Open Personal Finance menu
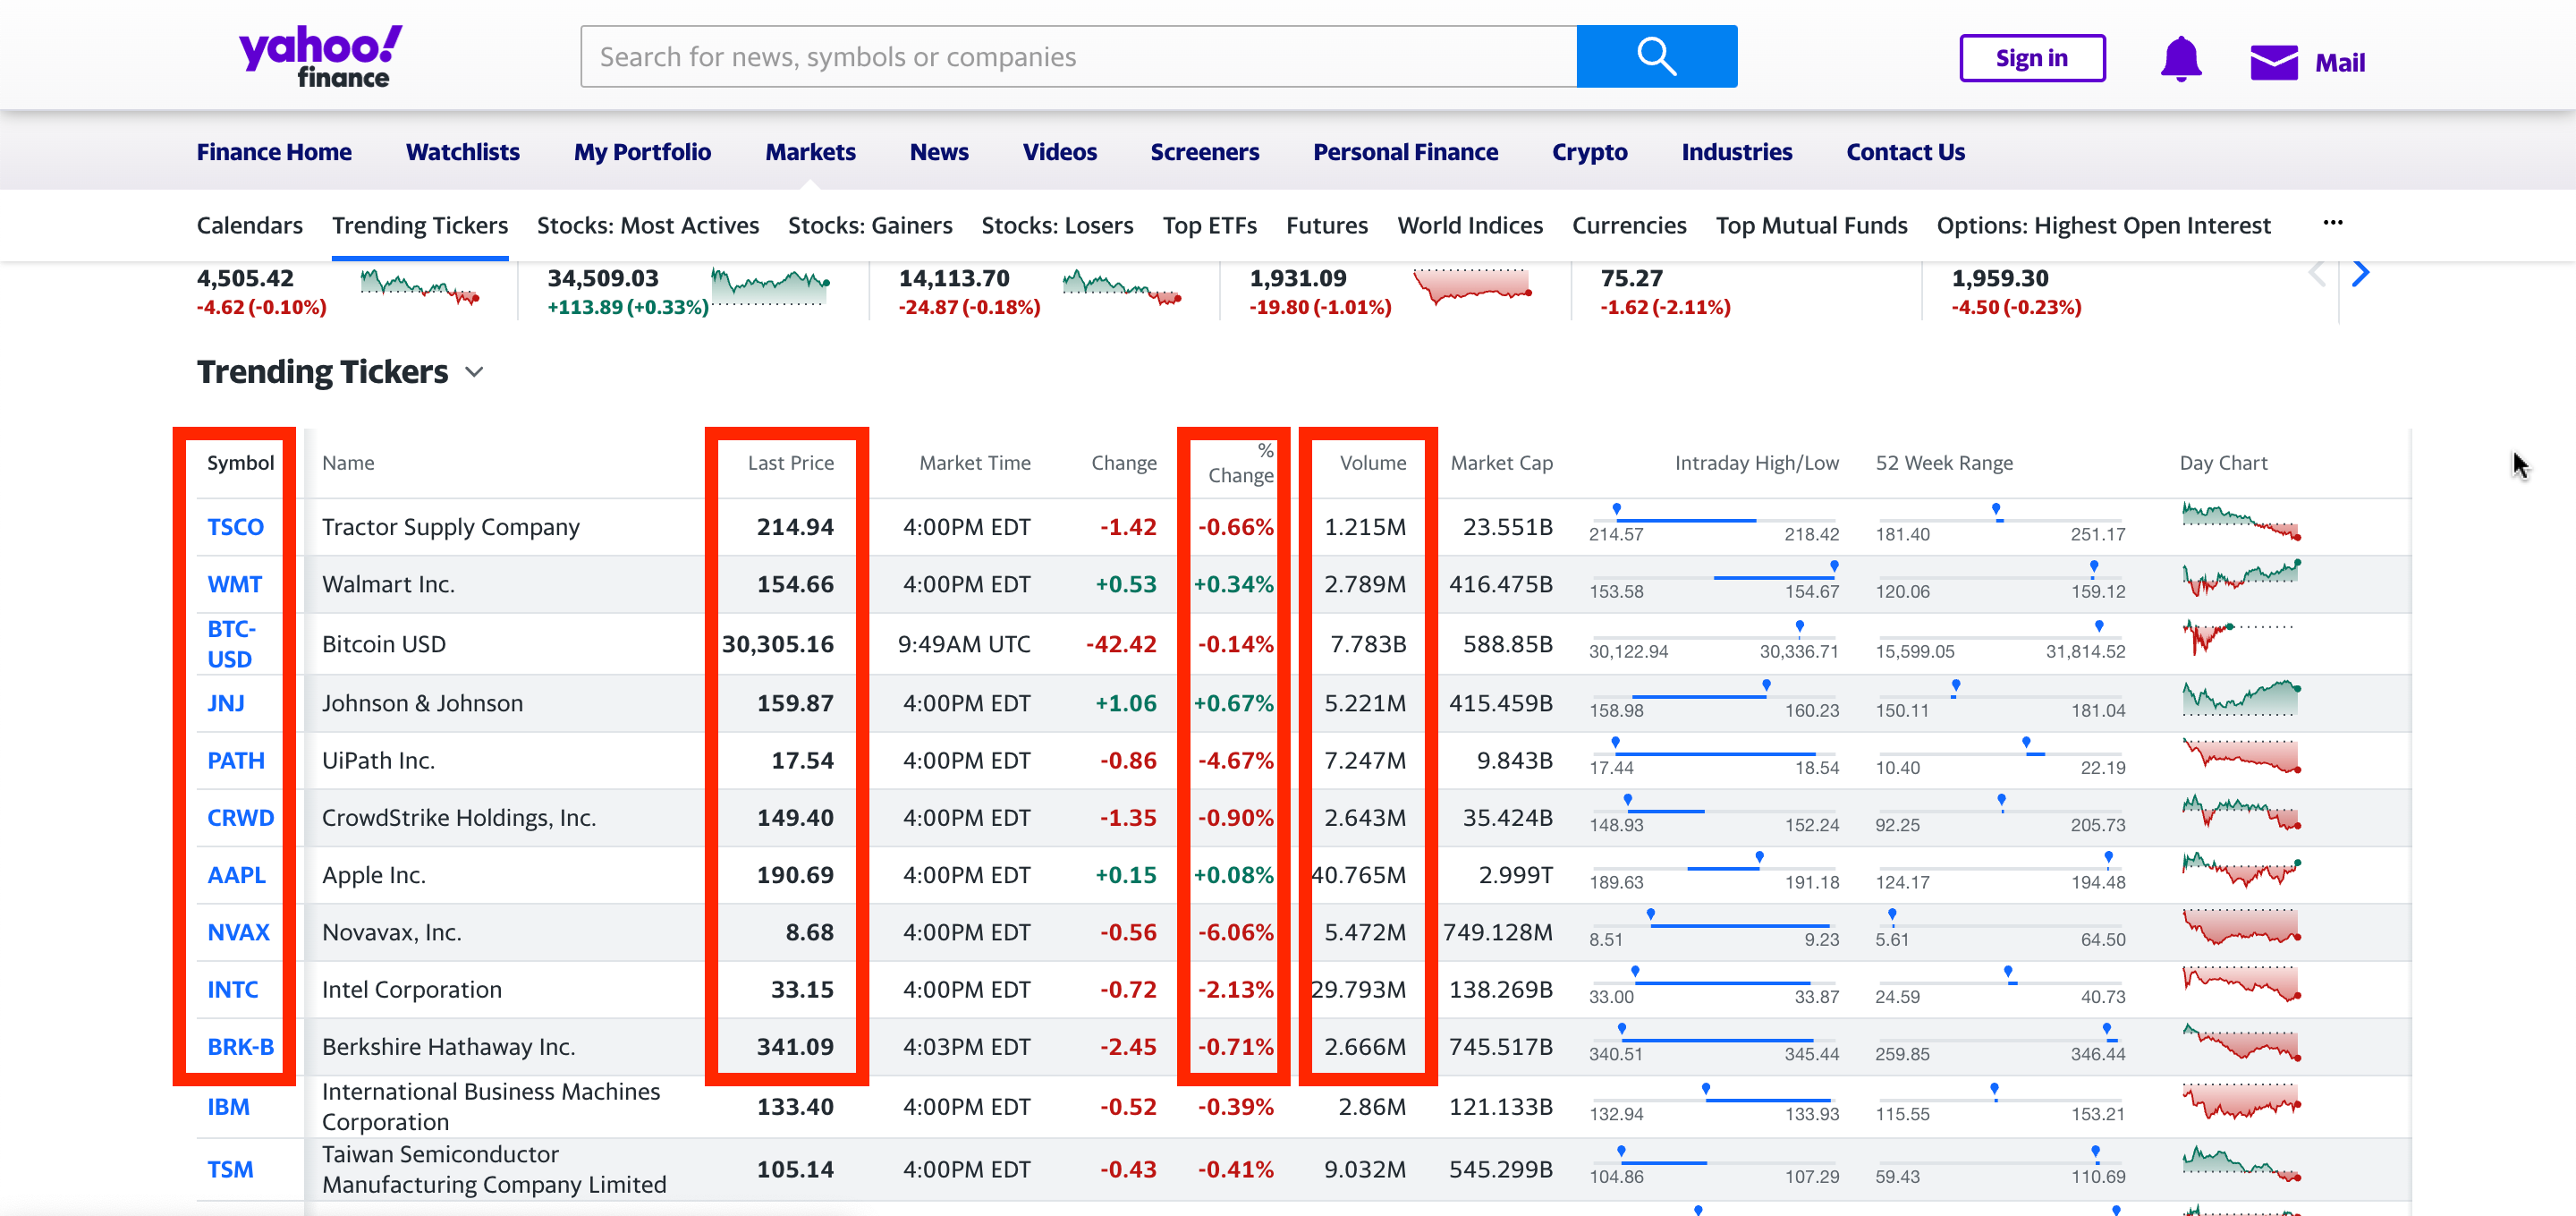This screenshot has height=1216, width=2576. pos(1405,152)
